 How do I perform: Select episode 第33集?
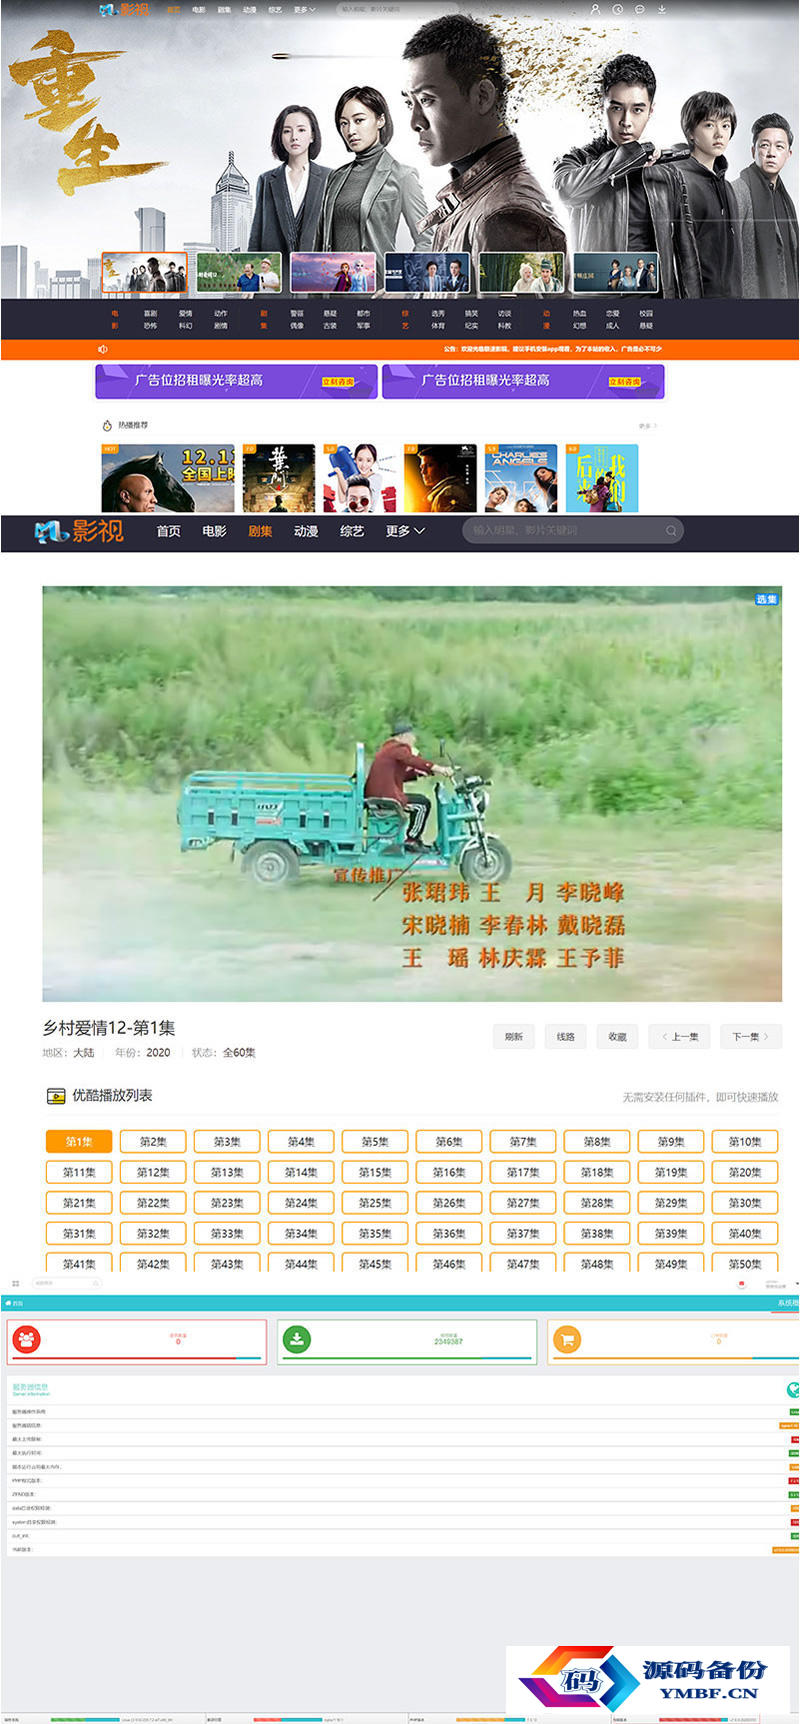227,1233
